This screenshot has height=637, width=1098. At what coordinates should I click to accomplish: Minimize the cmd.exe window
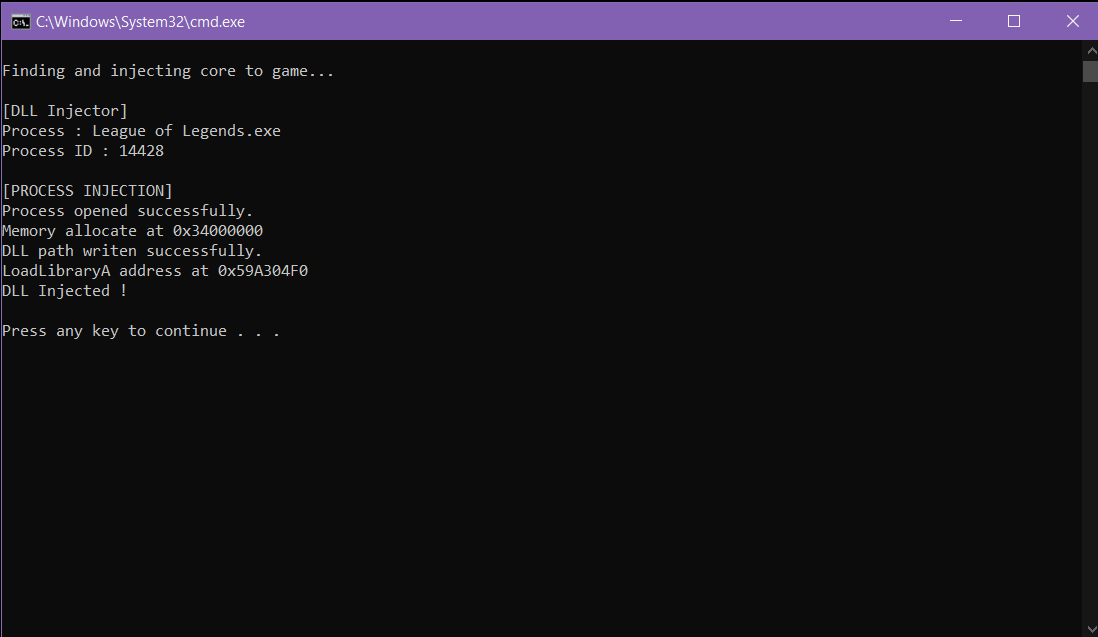955,21
